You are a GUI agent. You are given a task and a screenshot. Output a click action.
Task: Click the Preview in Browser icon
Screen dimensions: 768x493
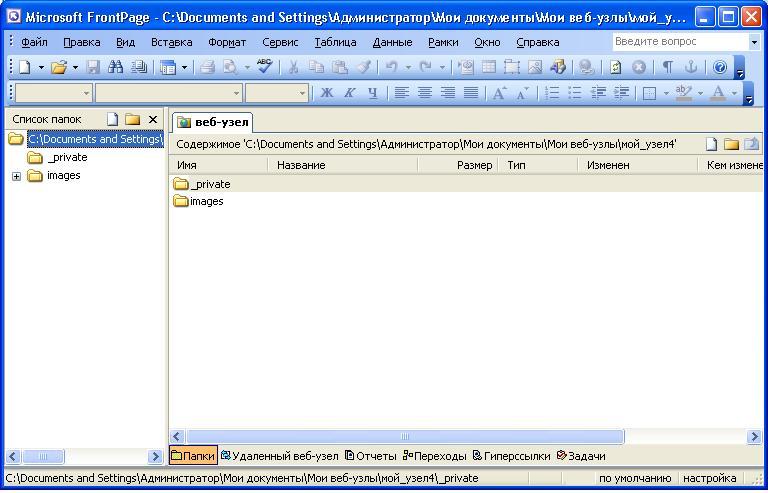click(230, 67)
